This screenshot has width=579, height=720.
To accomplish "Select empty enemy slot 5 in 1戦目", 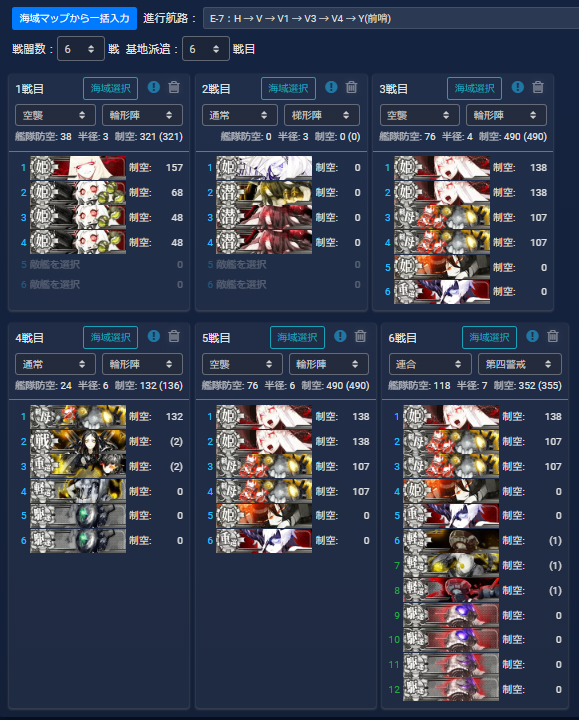I will [x=99, y=264].
